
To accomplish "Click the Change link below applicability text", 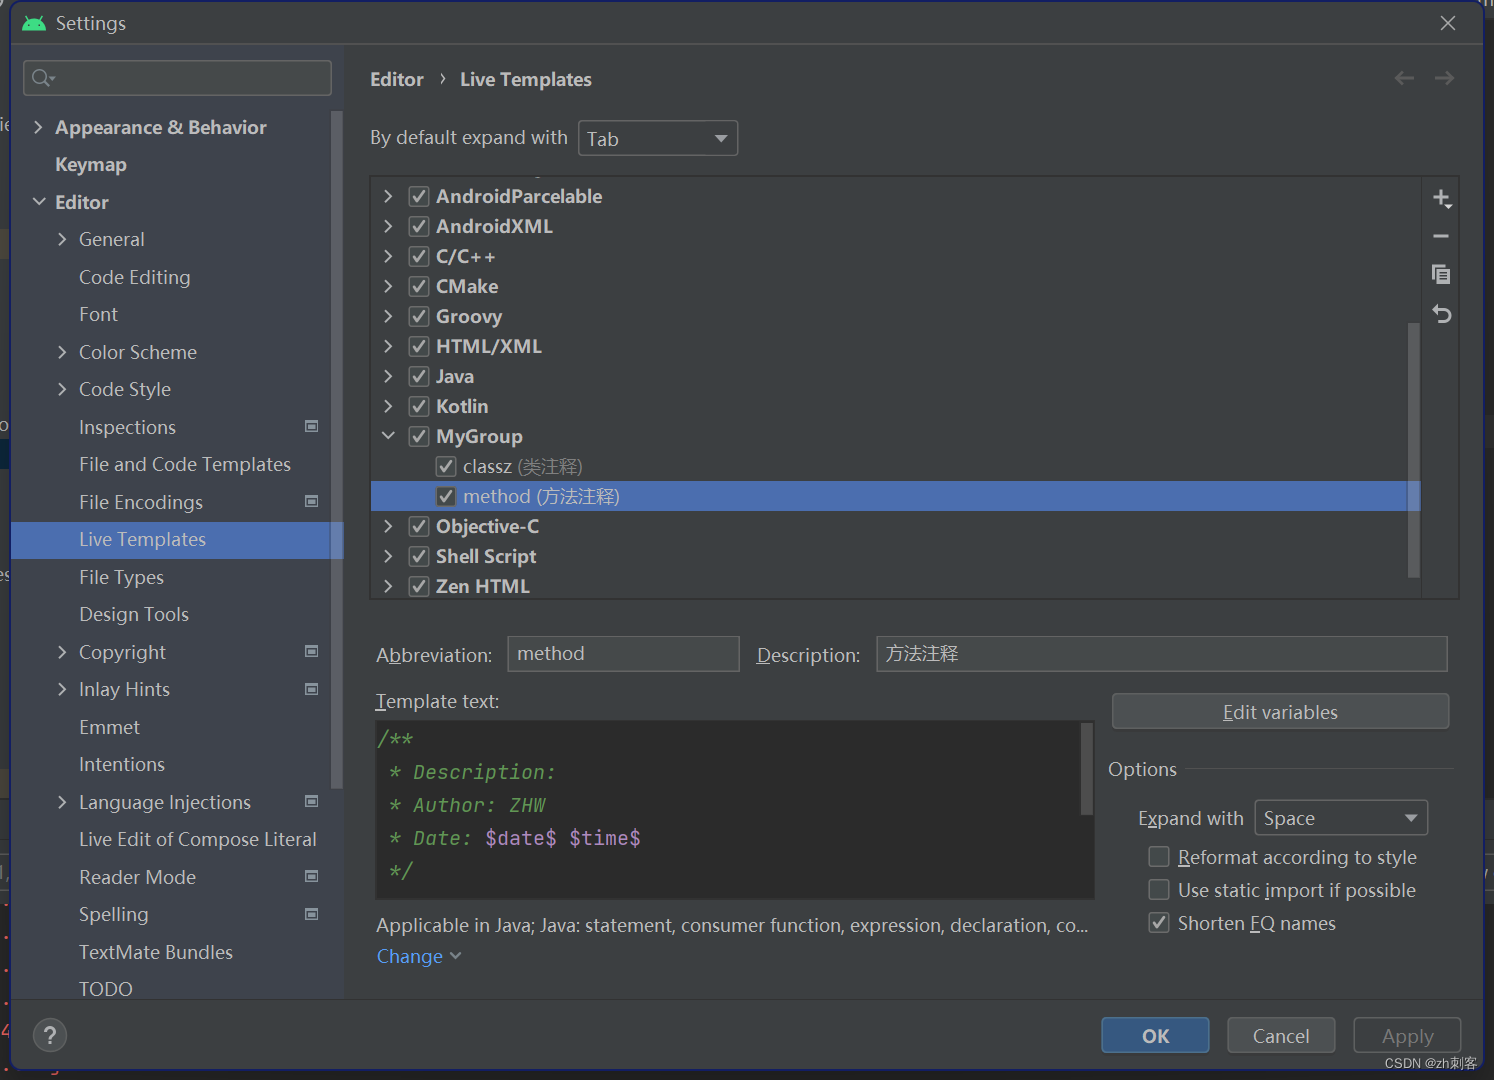I will click(410, 956).
